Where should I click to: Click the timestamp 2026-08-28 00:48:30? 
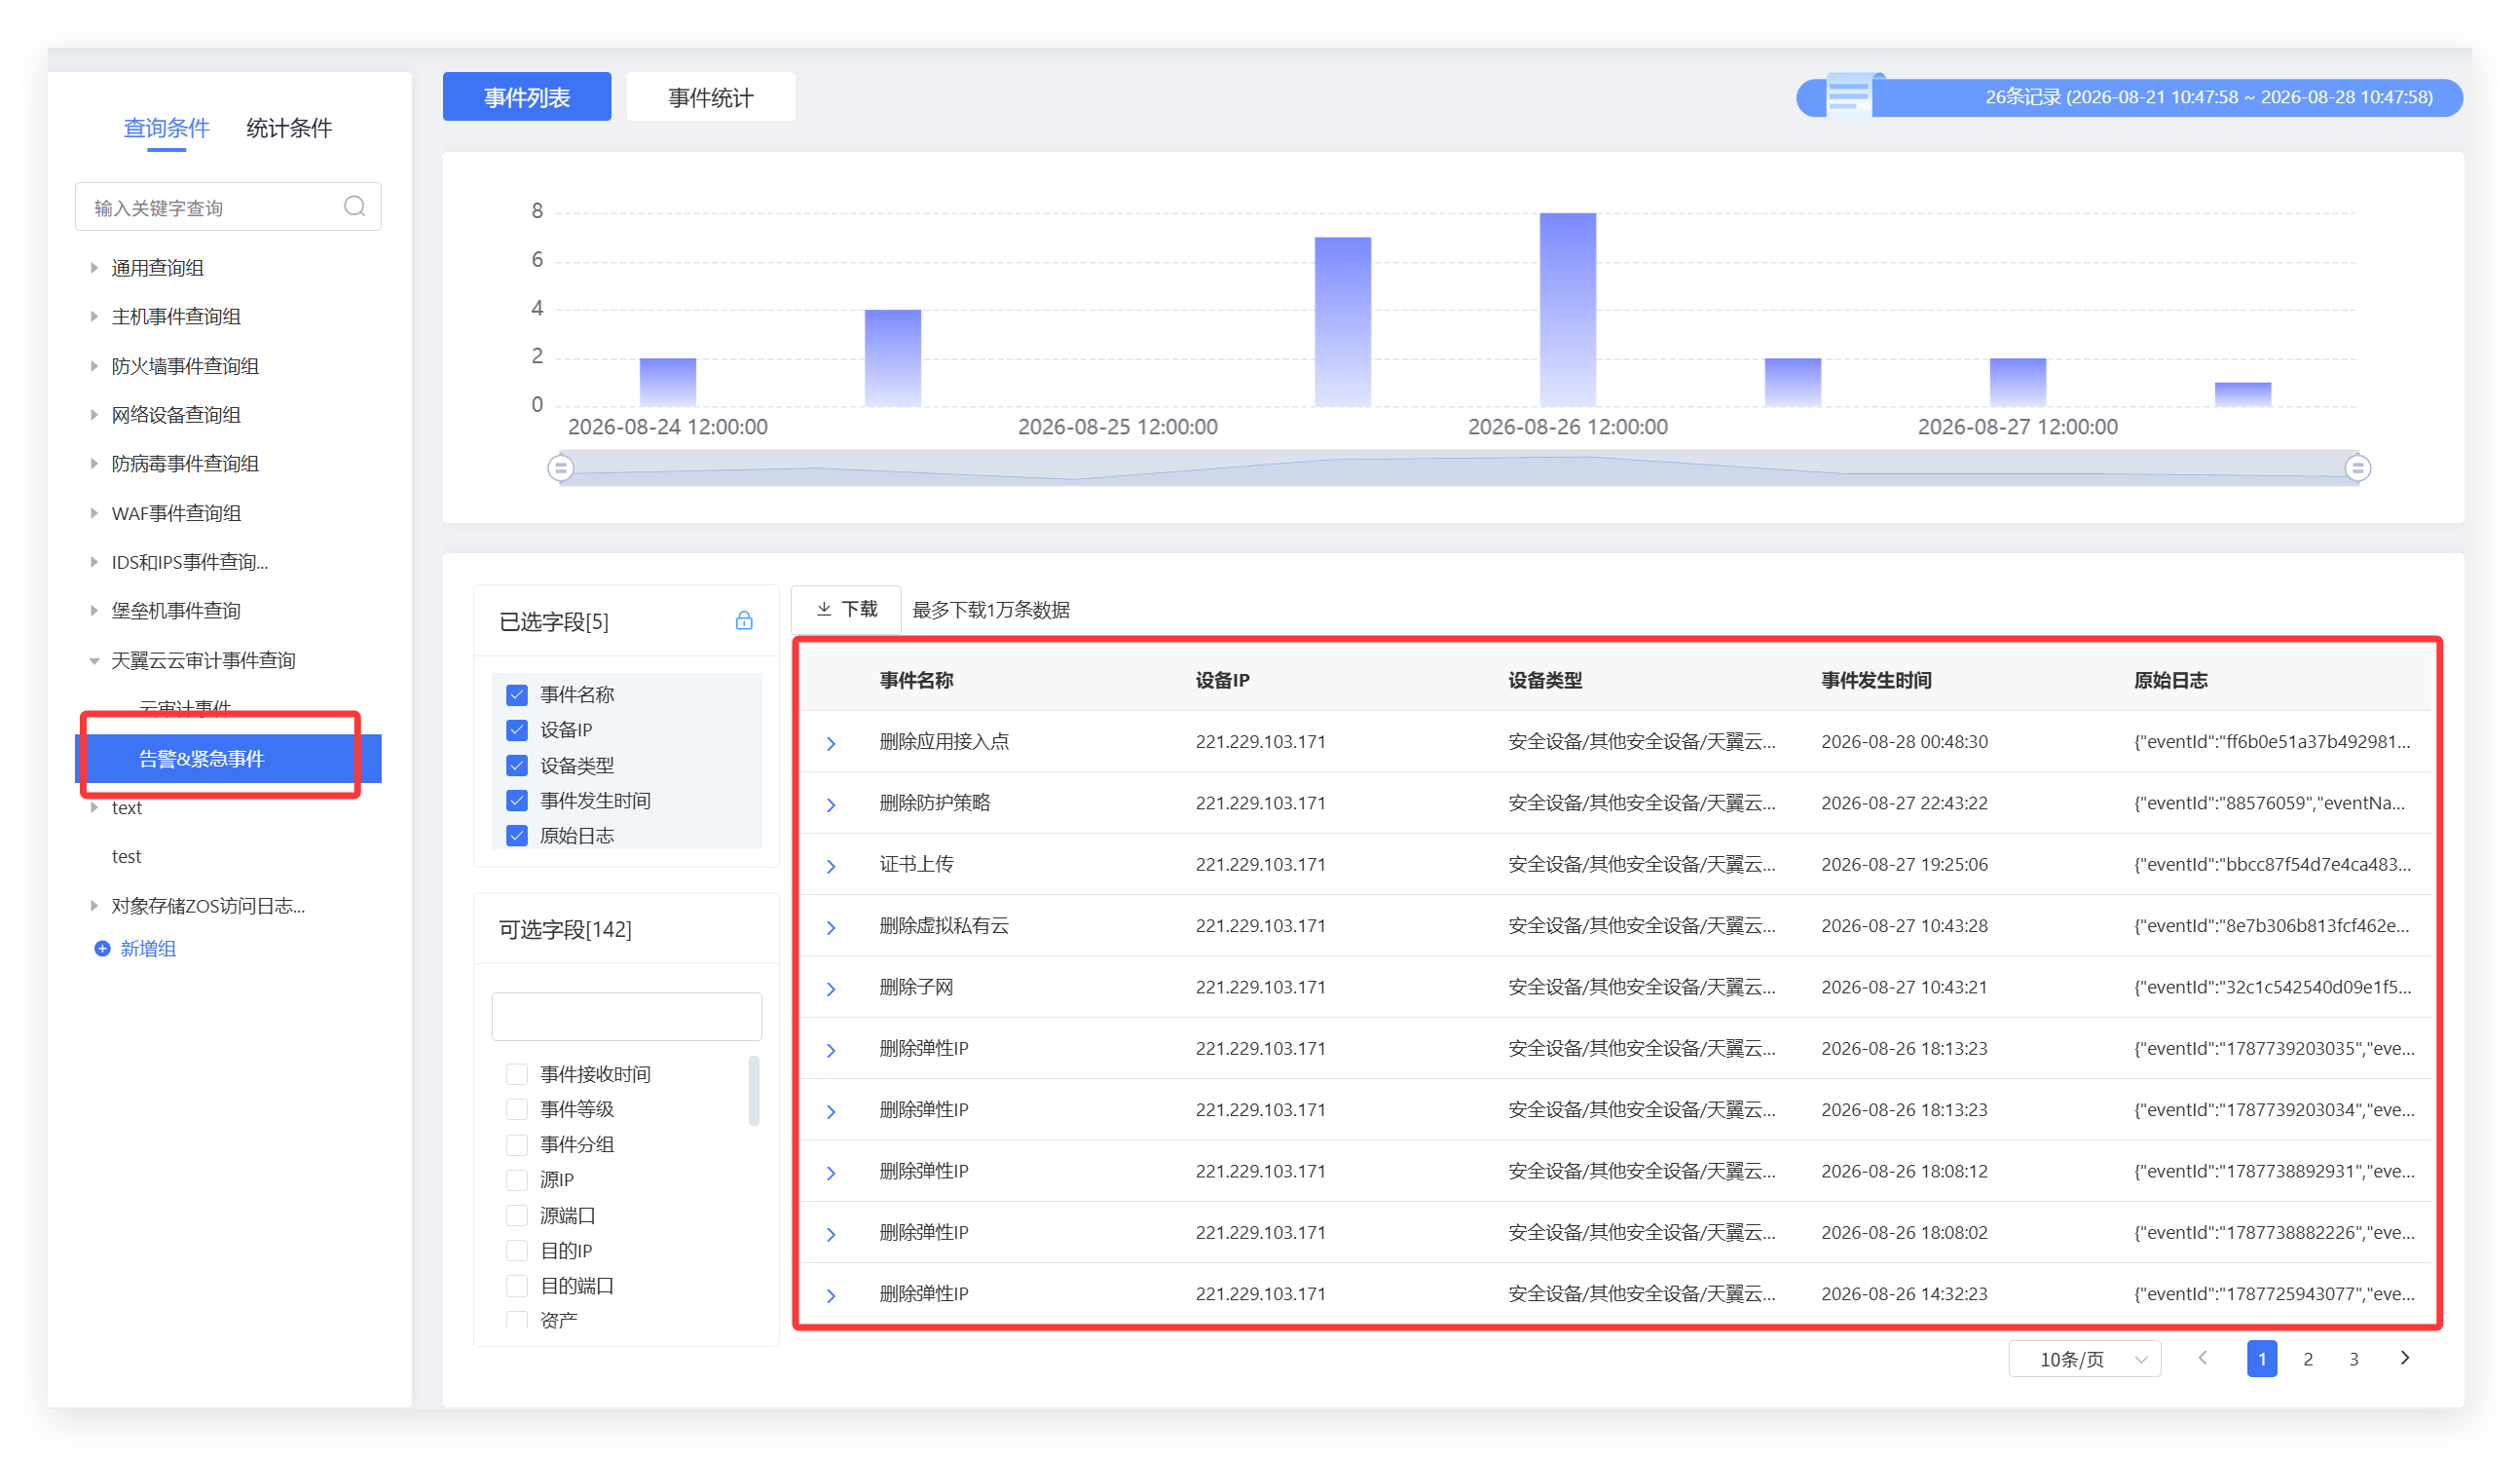click(1904, 741)
